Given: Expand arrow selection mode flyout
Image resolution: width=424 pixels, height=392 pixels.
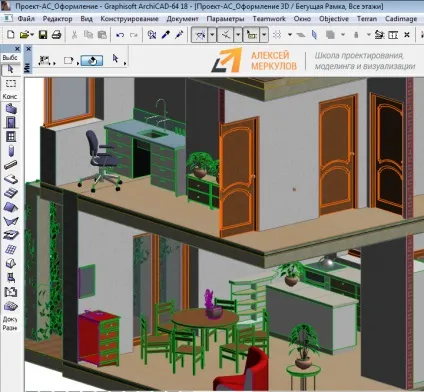Looking at the screenshot, I should (x=125, y=63).
